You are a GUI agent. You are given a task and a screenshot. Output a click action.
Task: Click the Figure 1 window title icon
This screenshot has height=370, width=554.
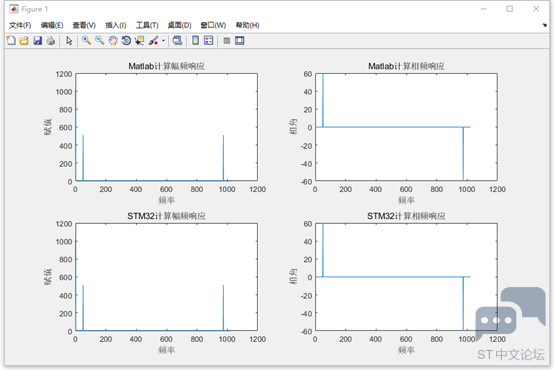pos(13,9)
